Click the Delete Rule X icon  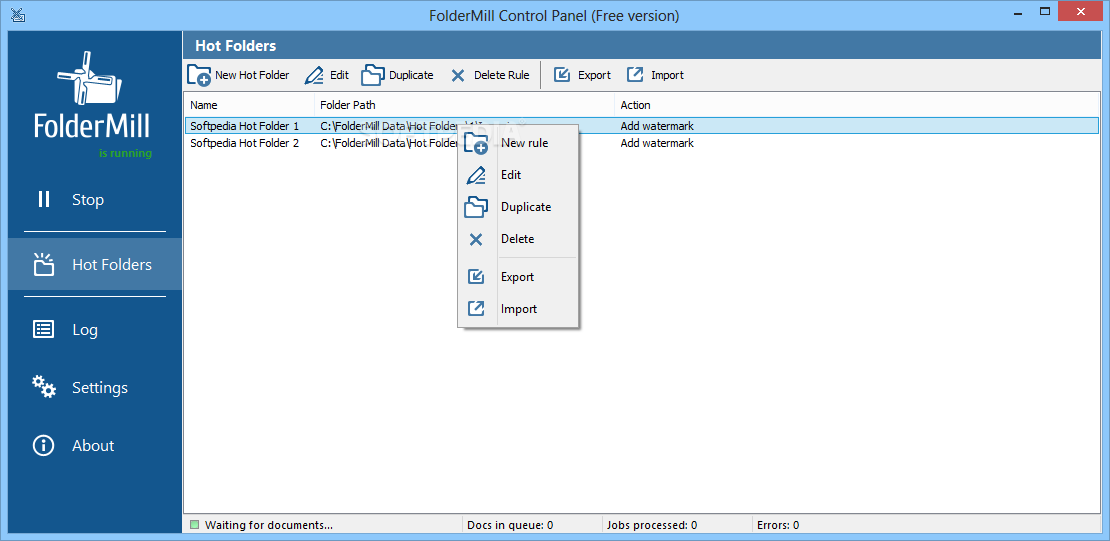click(x=458, y=75)
